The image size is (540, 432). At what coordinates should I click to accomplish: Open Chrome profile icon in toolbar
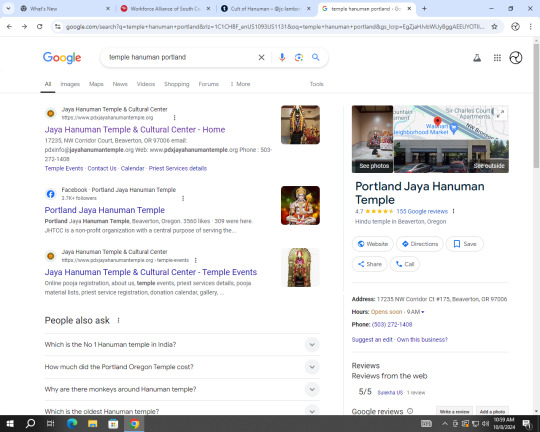pyautogui.click(x=515, y=27)
